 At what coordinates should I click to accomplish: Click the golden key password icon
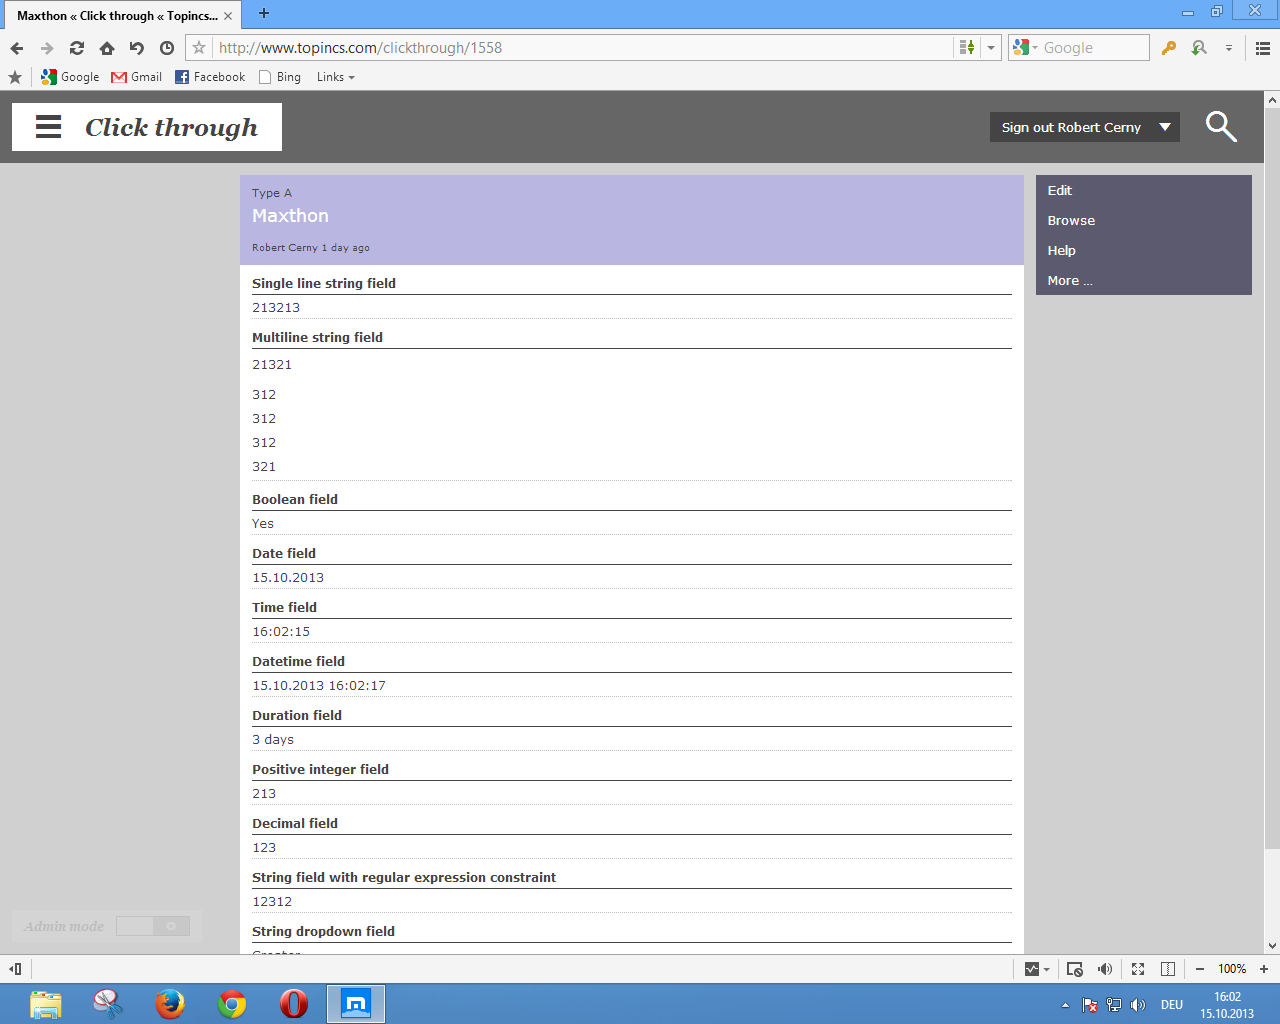[x=1168, y=48]
